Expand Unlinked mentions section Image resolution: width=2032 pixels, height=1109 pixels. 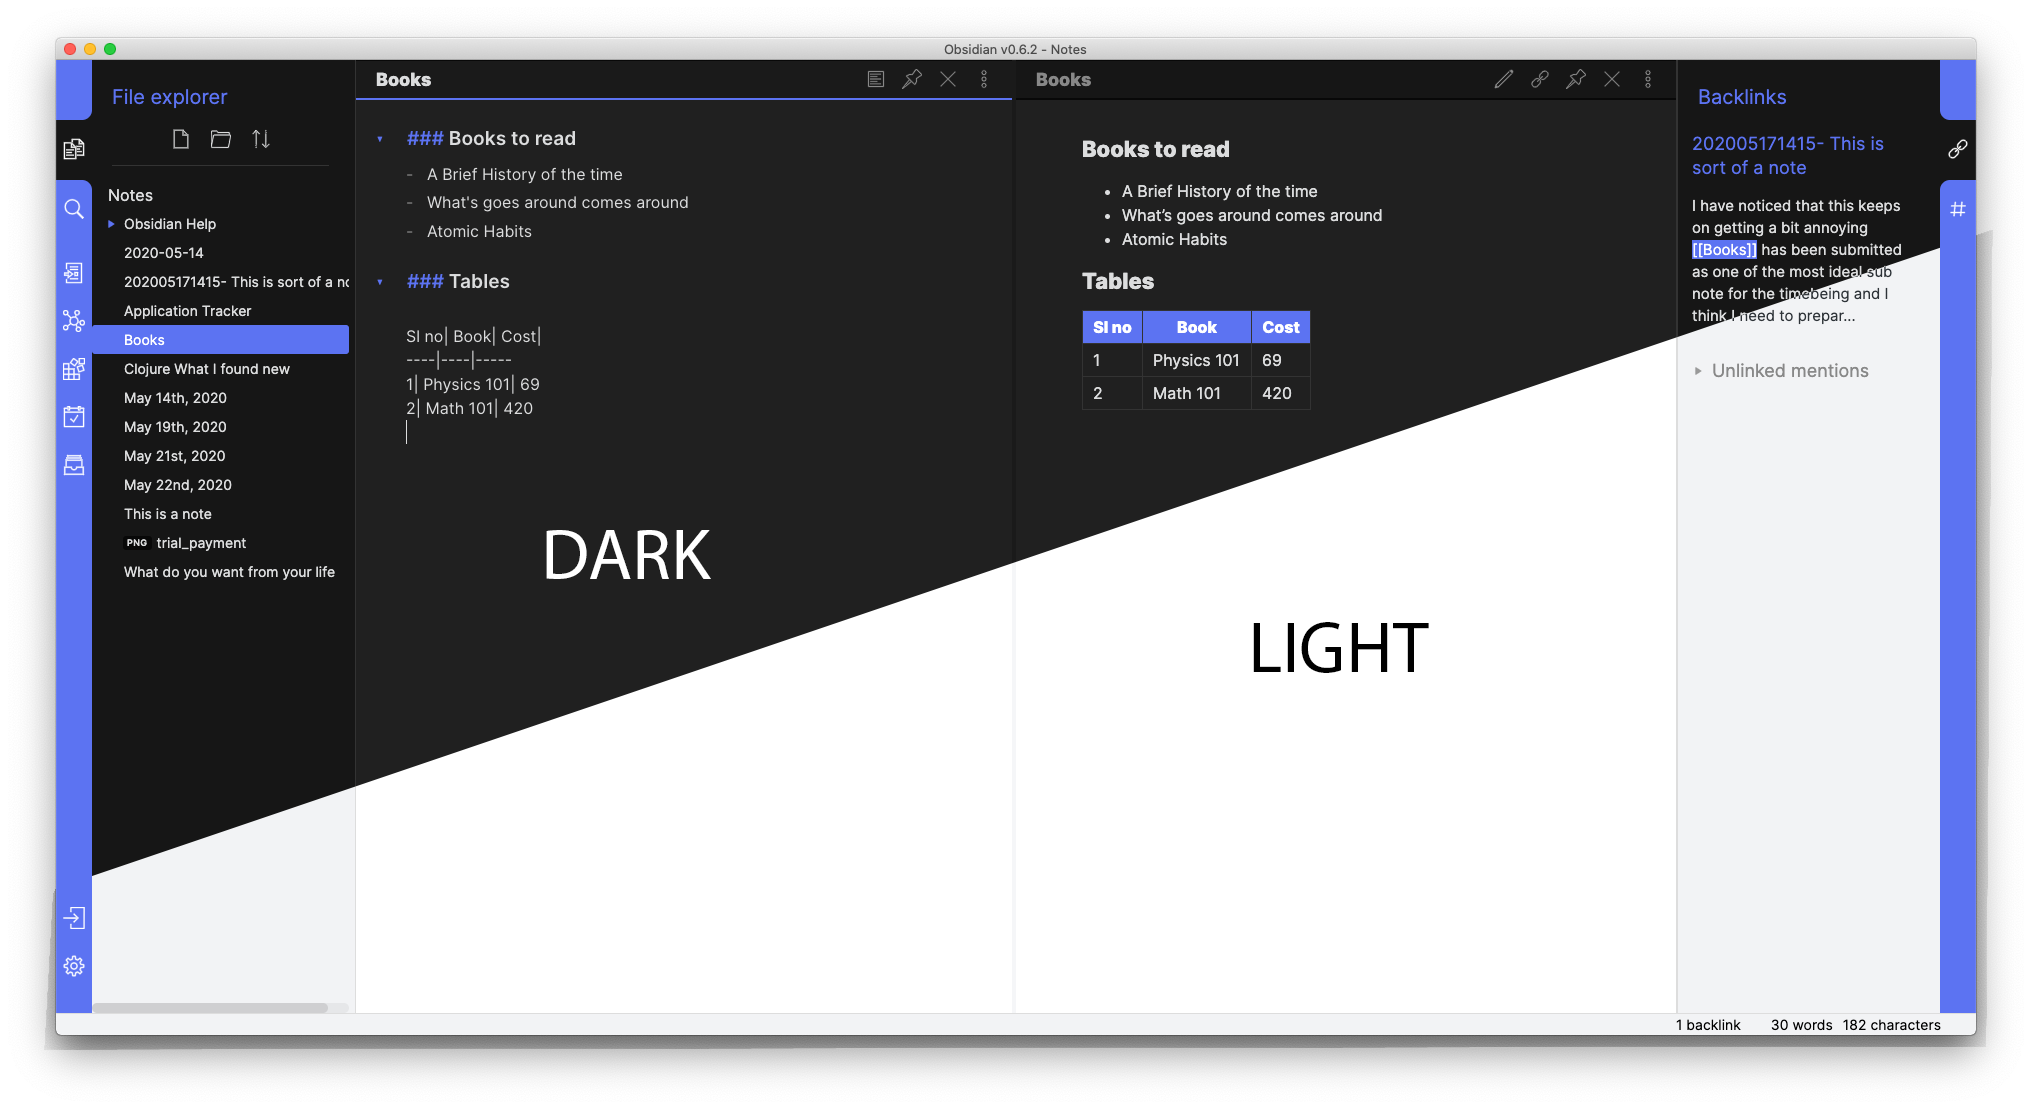pos(1698,371)
